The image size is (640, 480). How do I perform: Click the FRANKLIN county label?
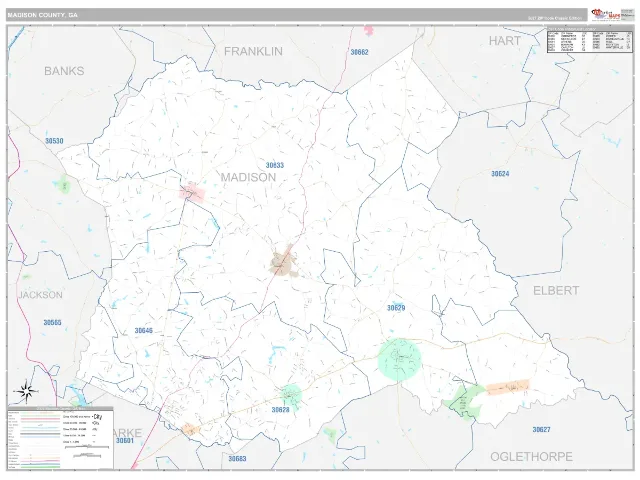click(253, 51)
